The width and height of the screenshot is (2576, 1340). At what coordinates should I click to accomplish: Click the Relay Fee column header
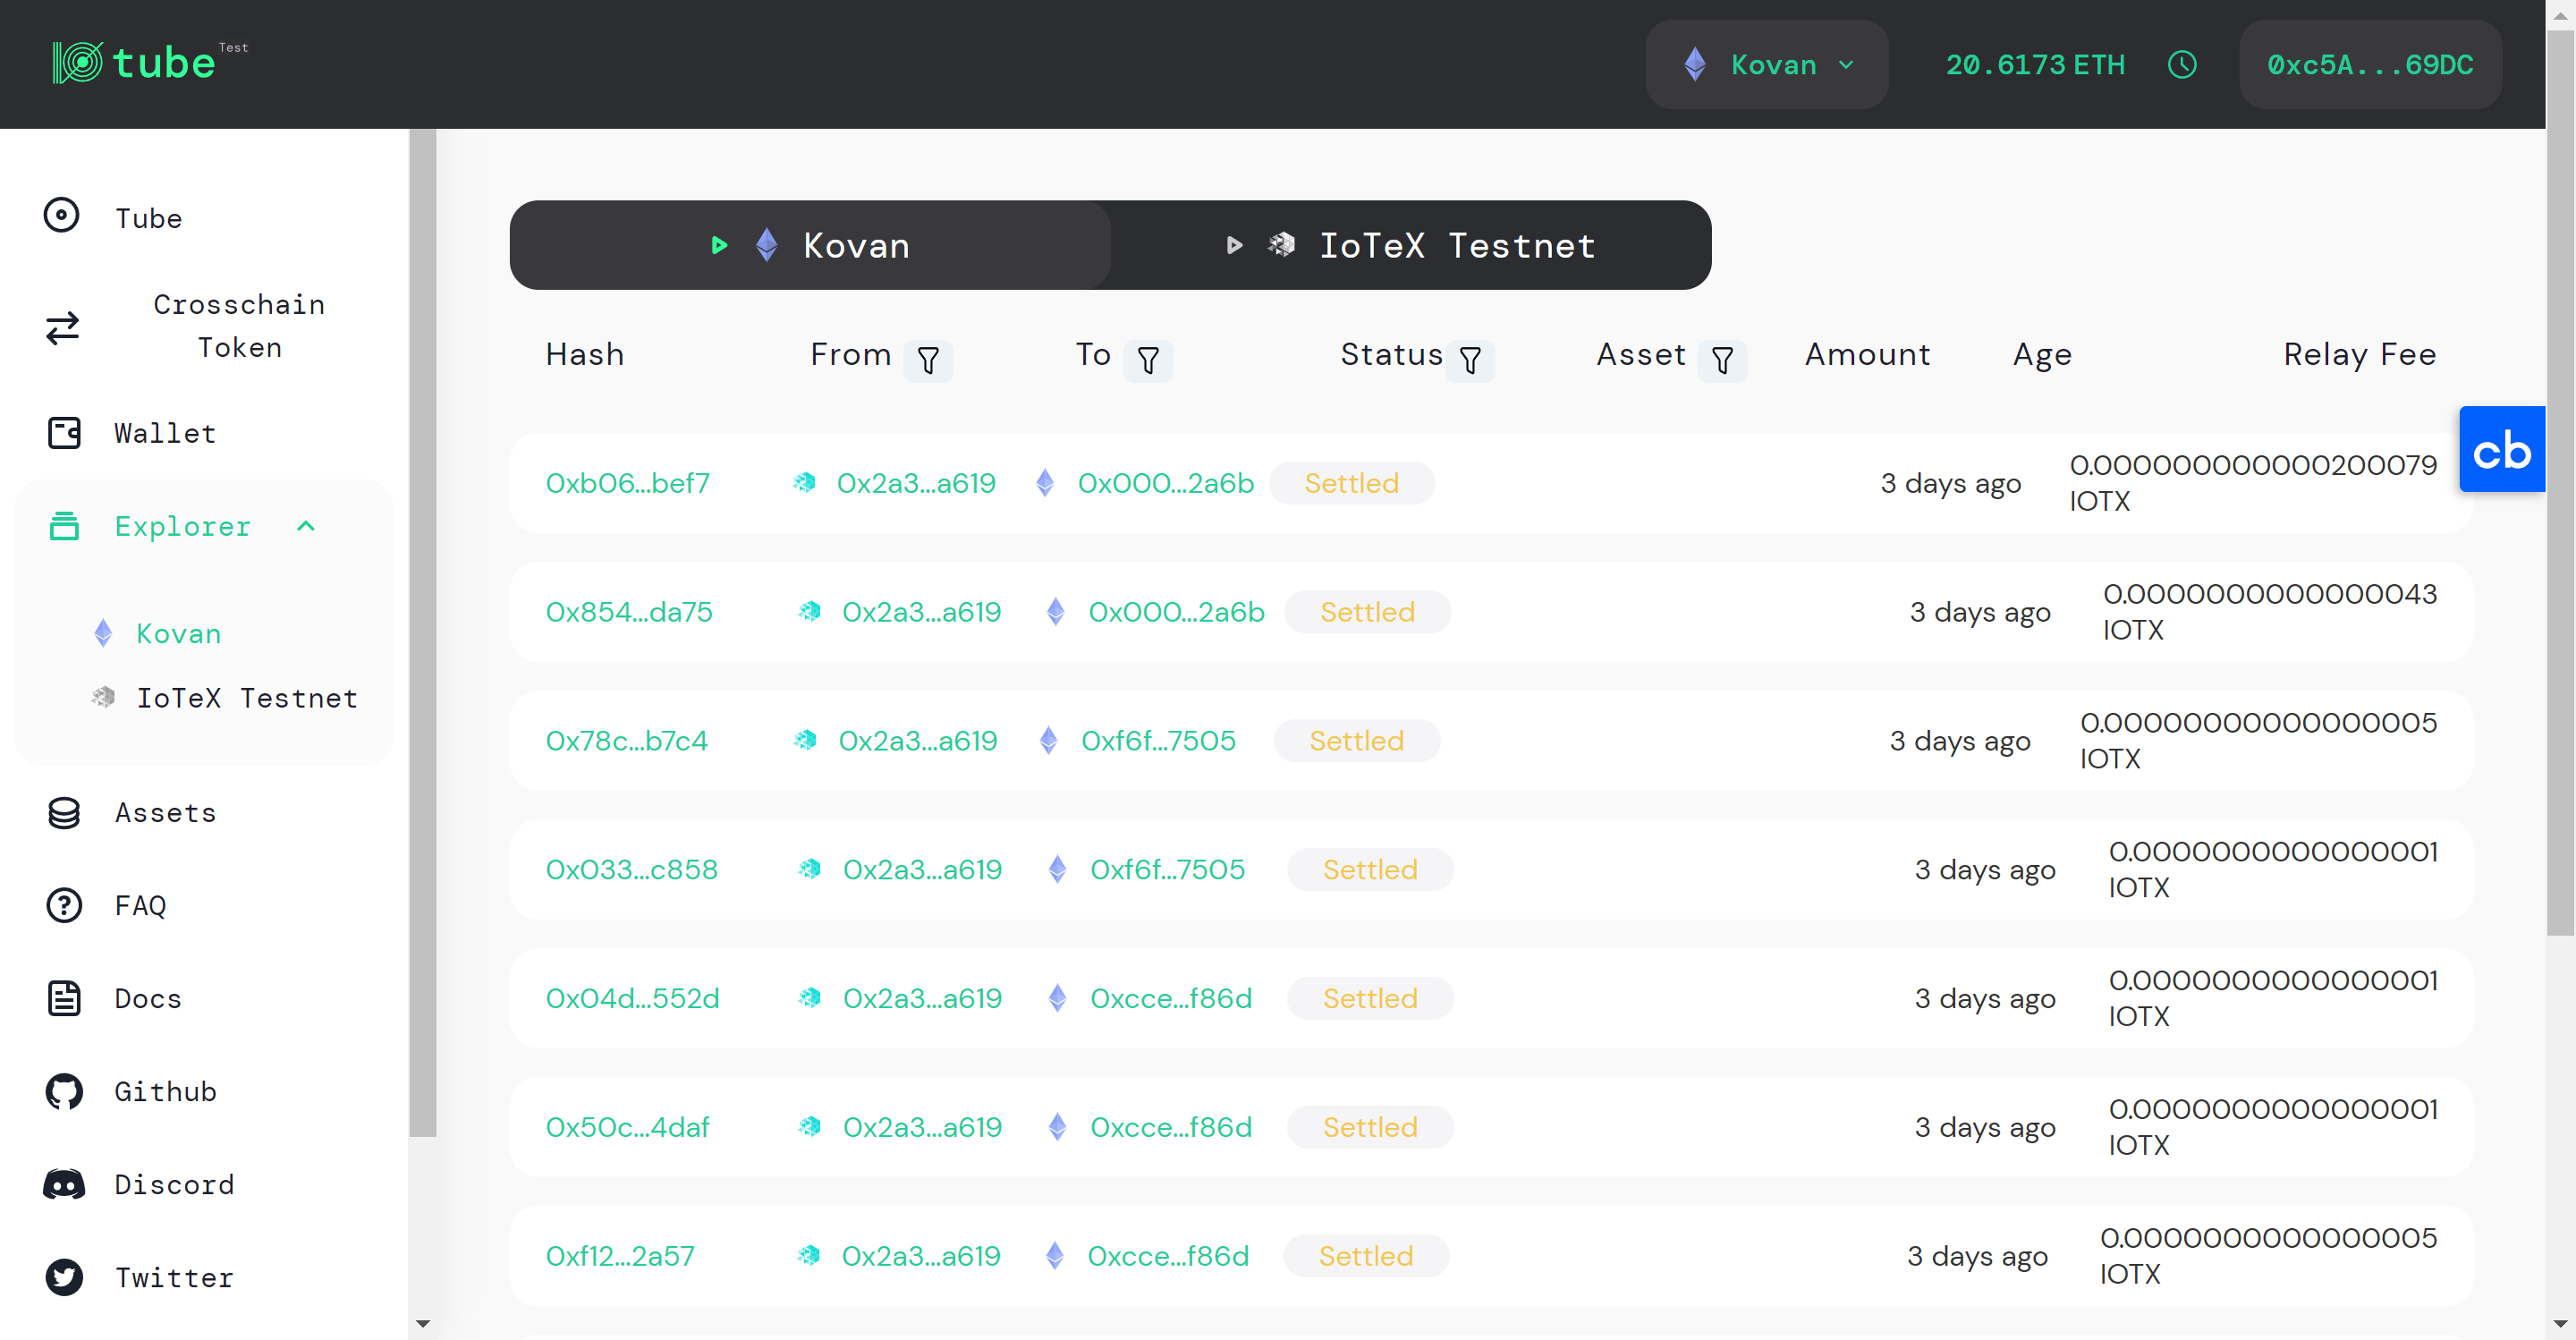point(2360,354)
